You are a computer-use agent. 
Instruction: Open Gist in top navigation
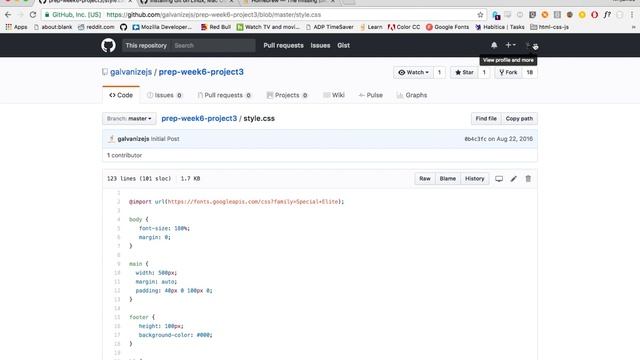coord(343,45)
